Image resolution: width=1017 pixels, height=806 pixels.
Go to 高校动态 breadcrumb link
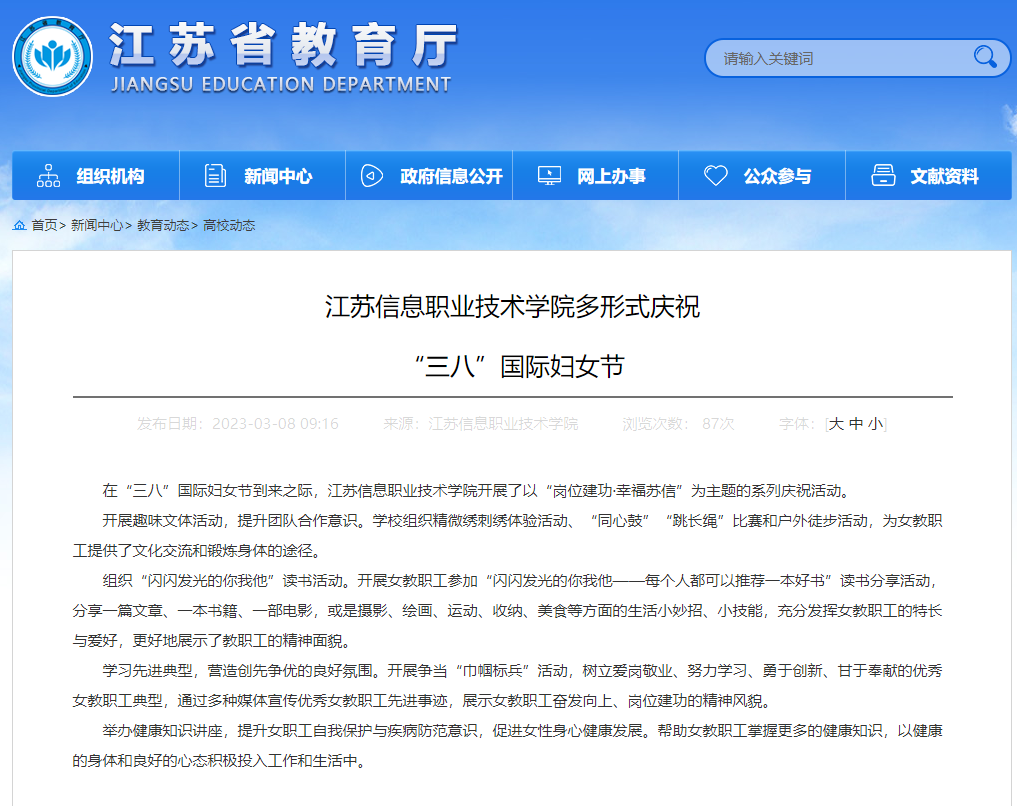(x=229, y=225)
